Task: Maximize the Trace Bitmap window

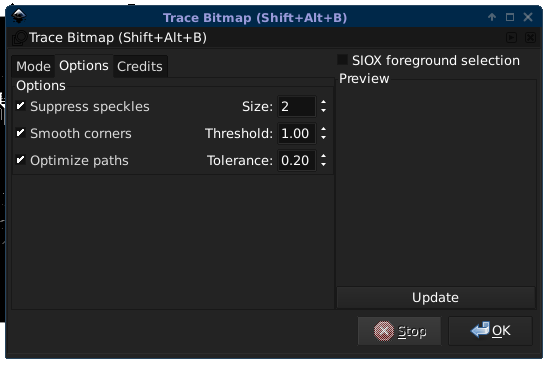Action: pyautogui.click(x=510, y=17)
